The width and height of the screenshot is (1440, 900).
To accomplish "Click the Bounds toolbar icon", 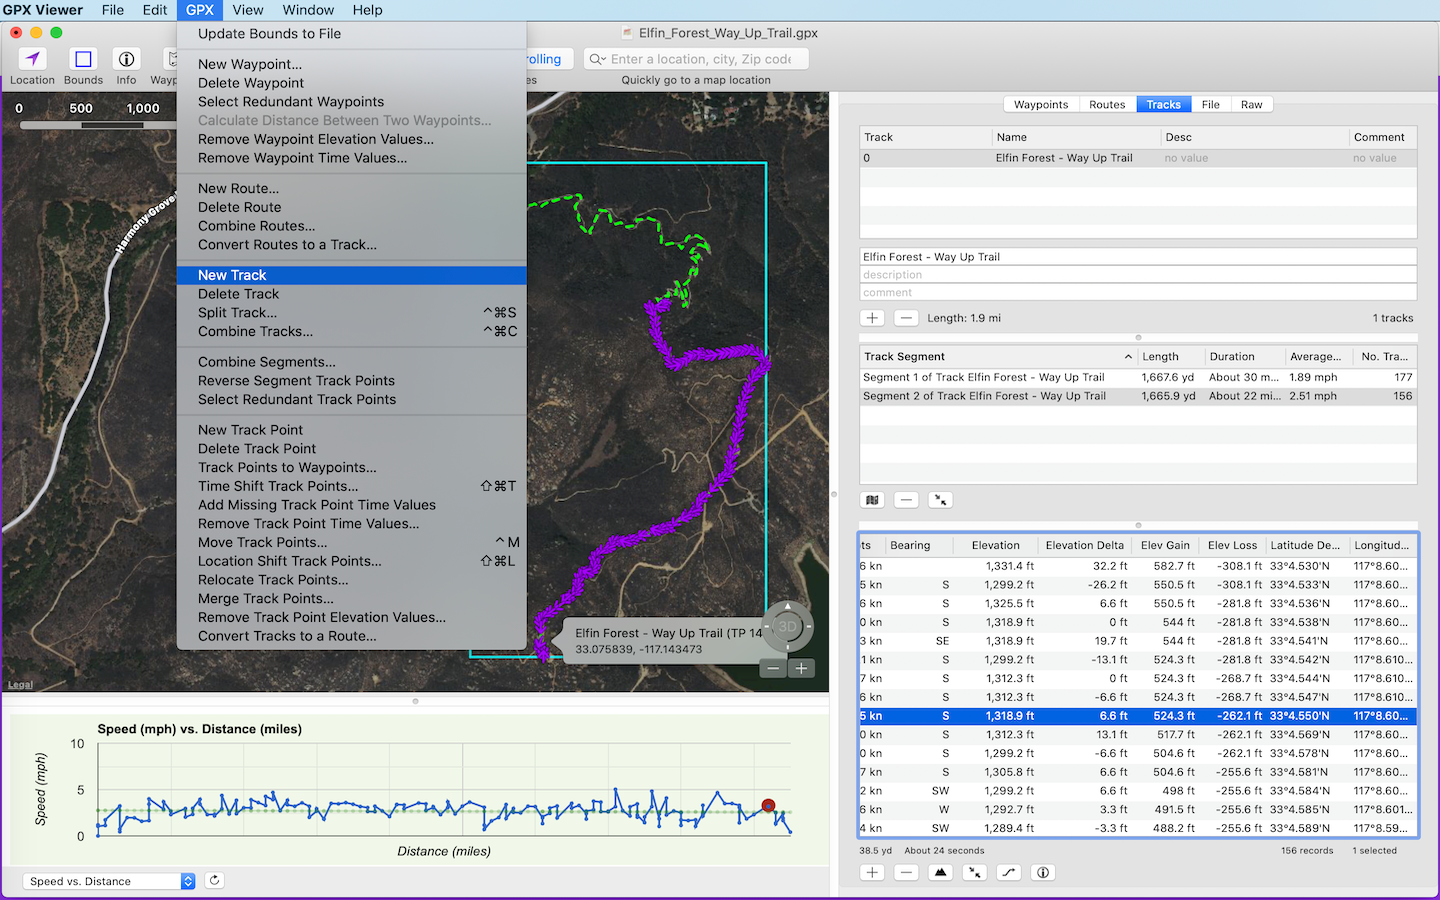I will pyautogui.click(x=83, y=60).
